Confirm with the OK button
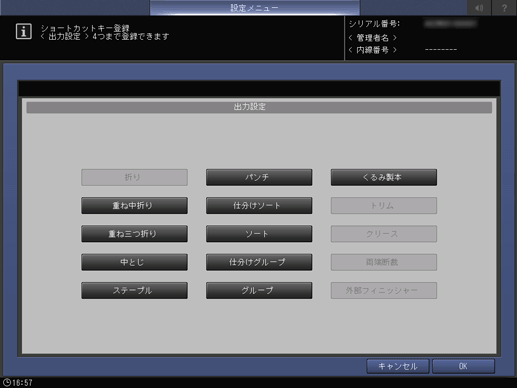The image size is (517, 388). click(463, 366)
